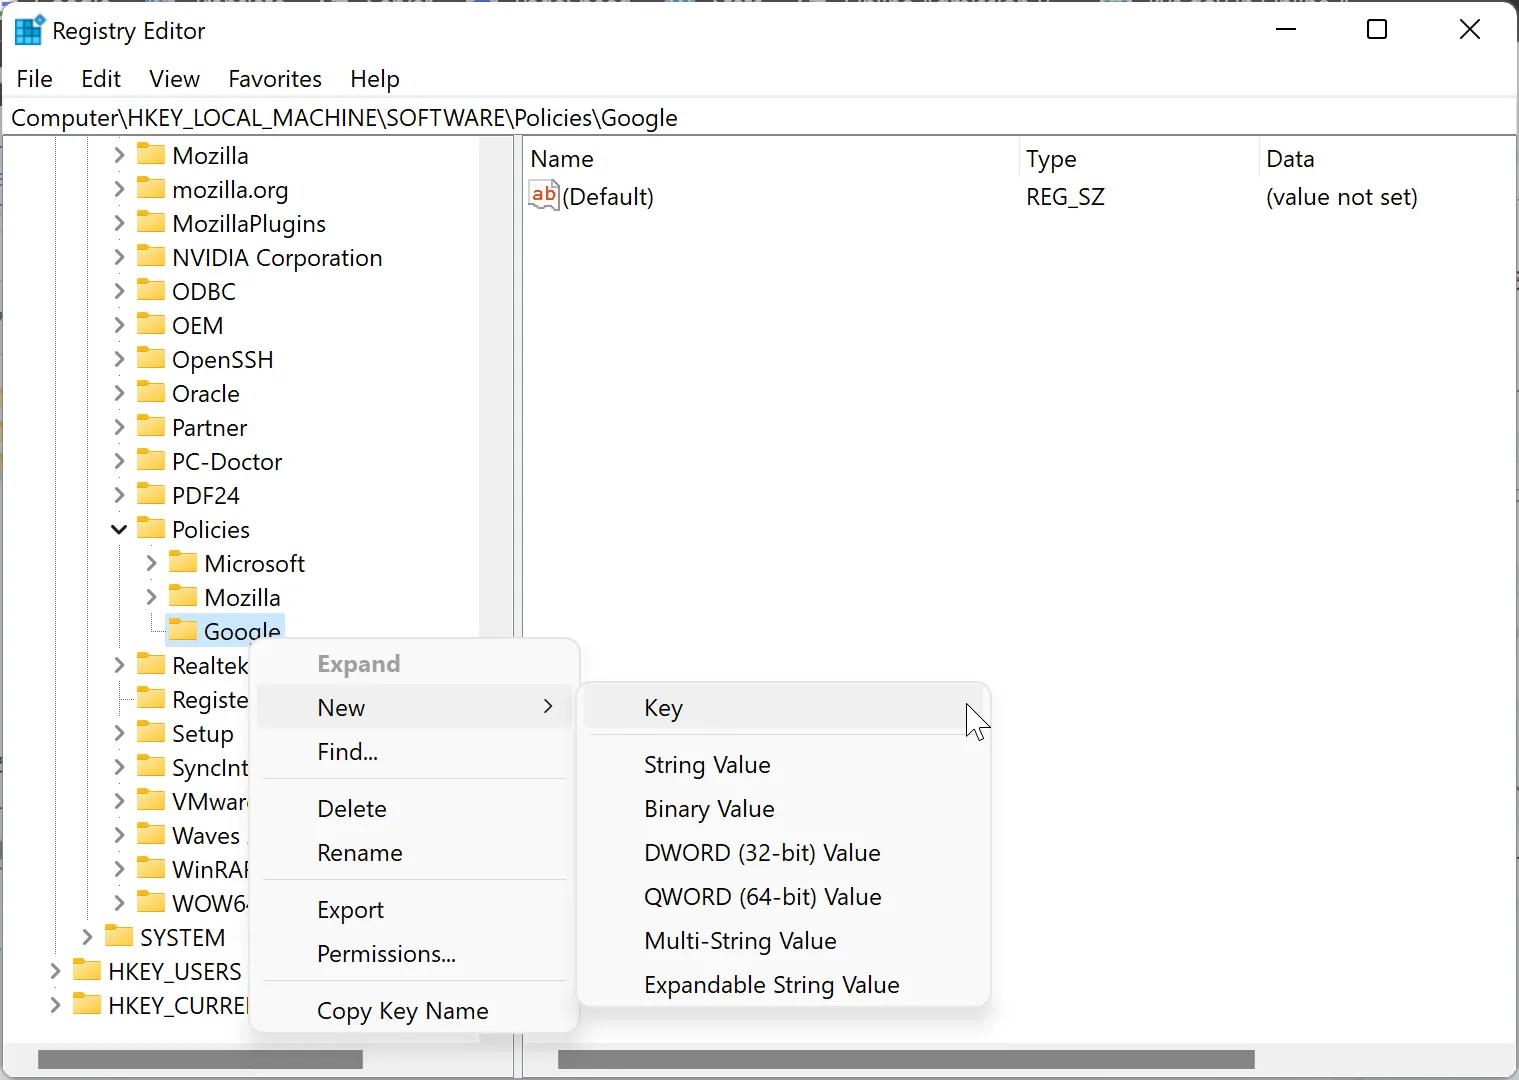Click the Data column header
The width and height of the screenshot is (1519, 1080).
pyautogui.click(x=1290, y=159)
